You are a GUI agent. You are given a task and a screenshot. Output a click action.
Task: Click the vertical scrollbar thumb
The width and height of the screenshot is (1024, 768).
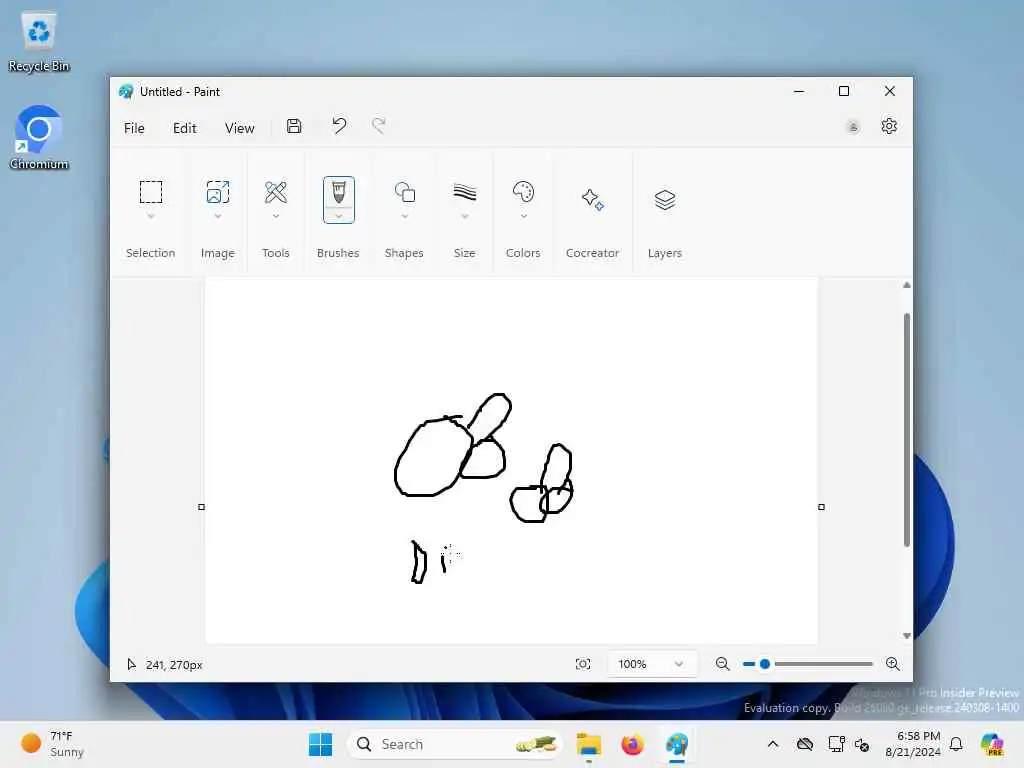coord(906,430)
